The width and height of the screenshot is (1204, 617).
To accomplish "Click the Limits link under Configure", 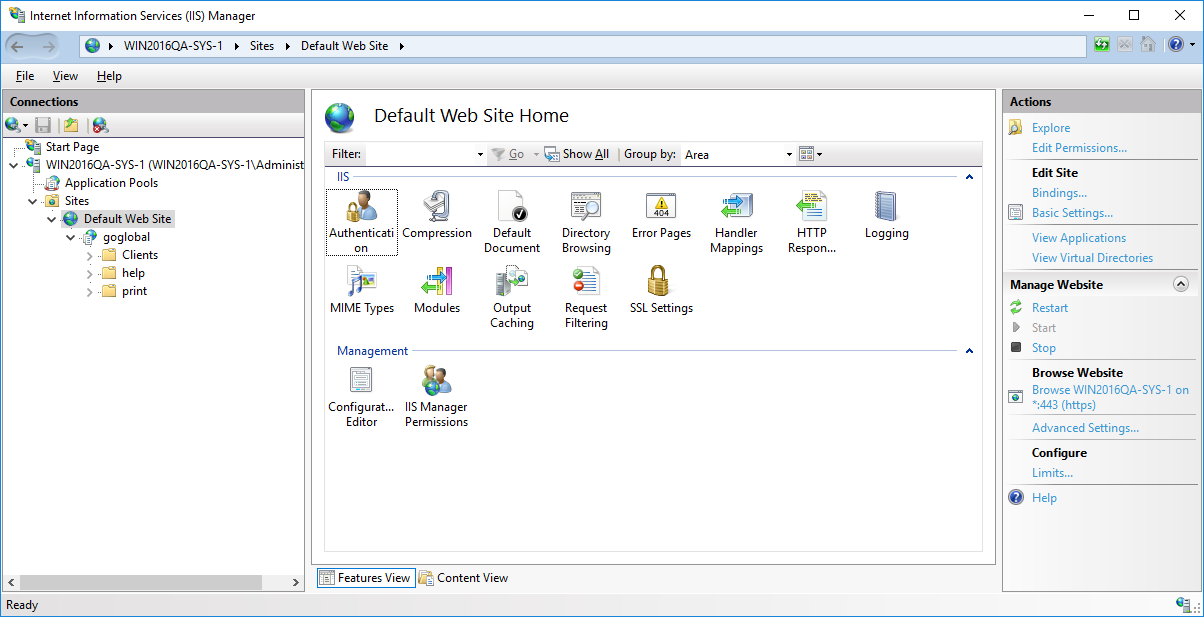I will point(1052,473).
